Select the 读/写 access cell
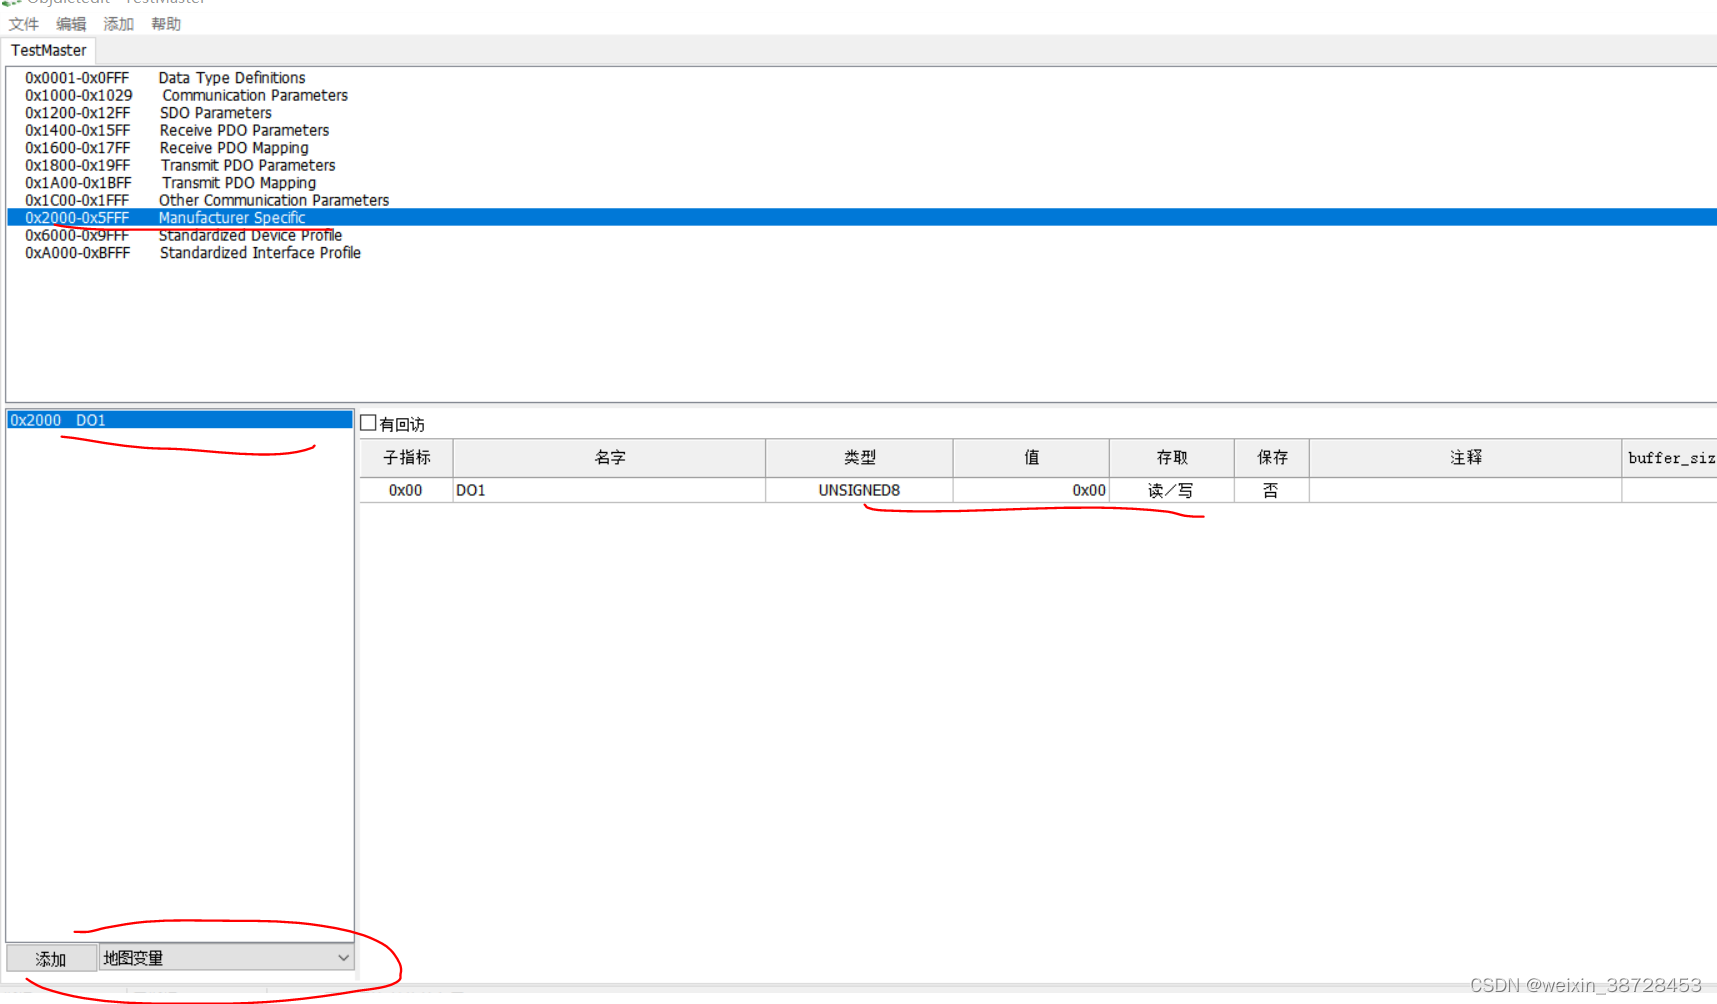 [x=1172, y=490]
